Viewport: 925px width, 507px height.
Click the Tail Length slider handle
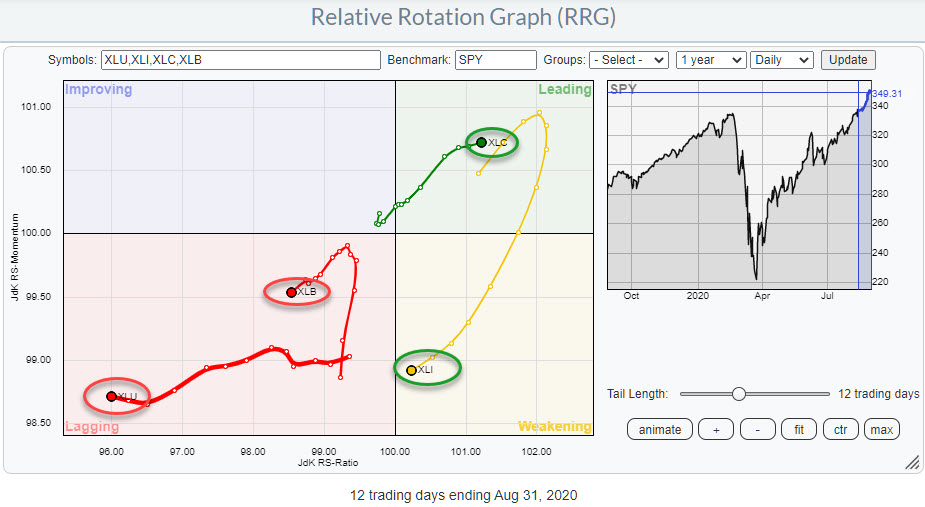[x=739, y=394]
